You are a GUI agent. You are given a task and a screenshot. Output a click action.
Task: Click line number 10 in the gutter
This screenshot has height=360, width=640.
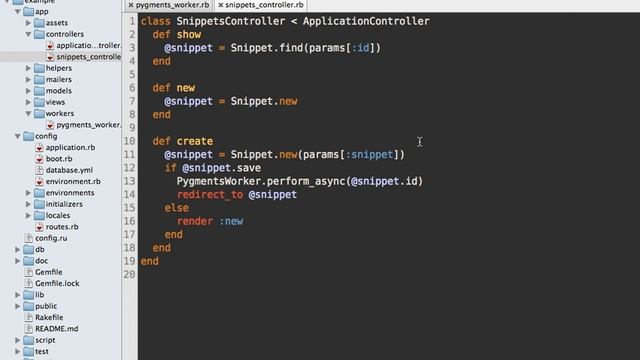click(129, 141)
